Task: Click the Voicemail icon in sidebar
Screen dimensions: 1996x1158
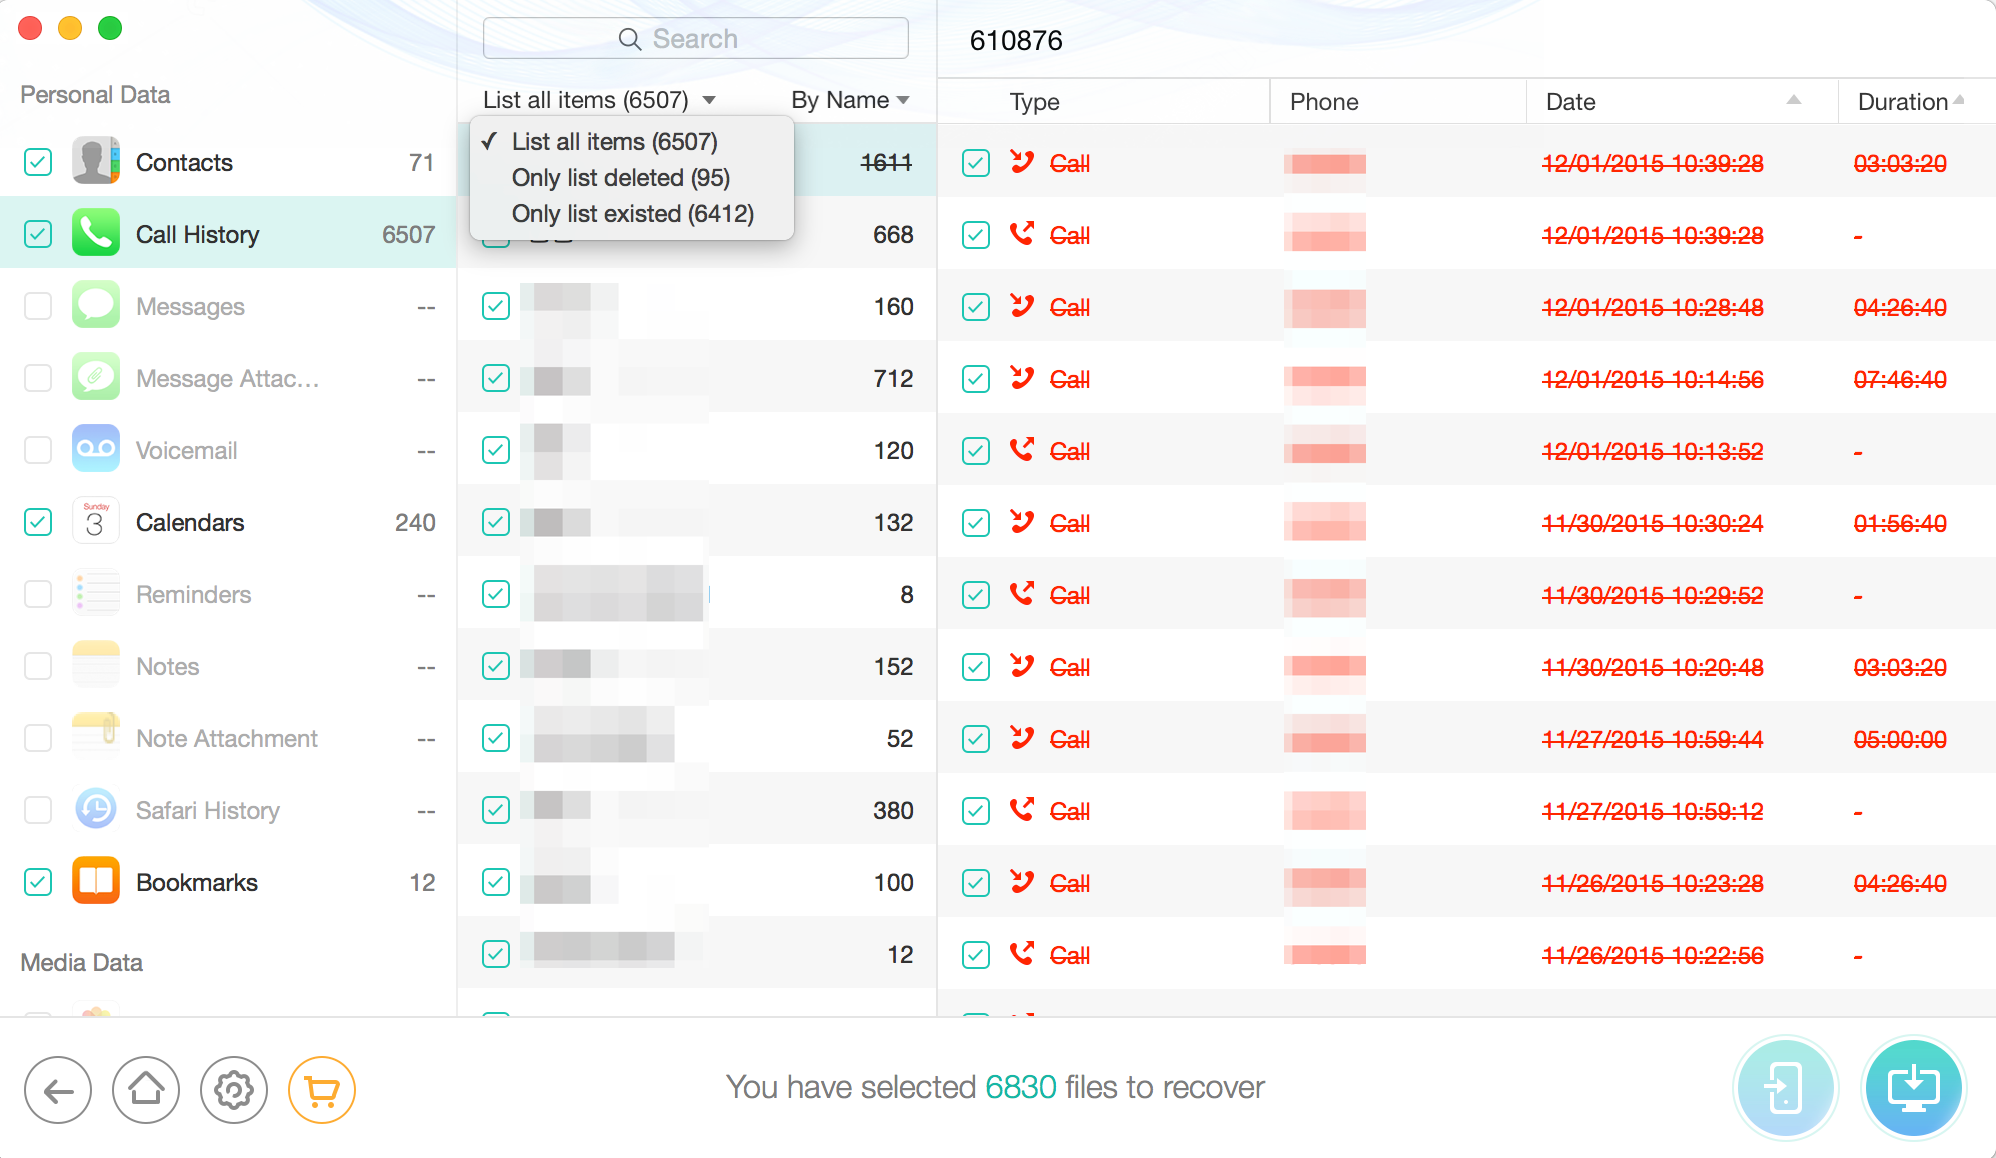Action: 96,450
